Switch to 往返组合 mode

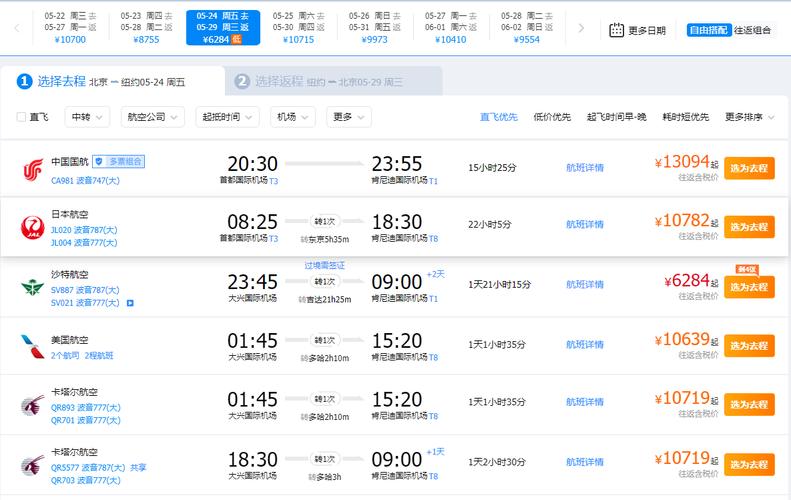click(x=752, y=30)
